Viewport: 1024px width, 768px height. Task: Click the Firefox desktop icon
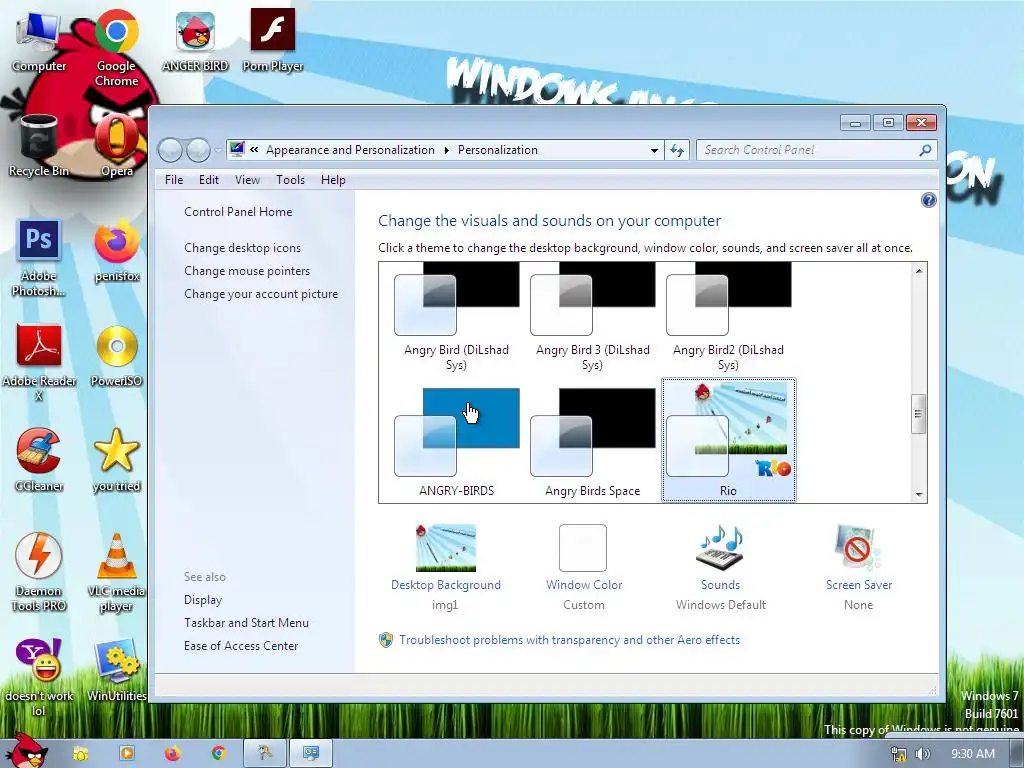(116, 251)
